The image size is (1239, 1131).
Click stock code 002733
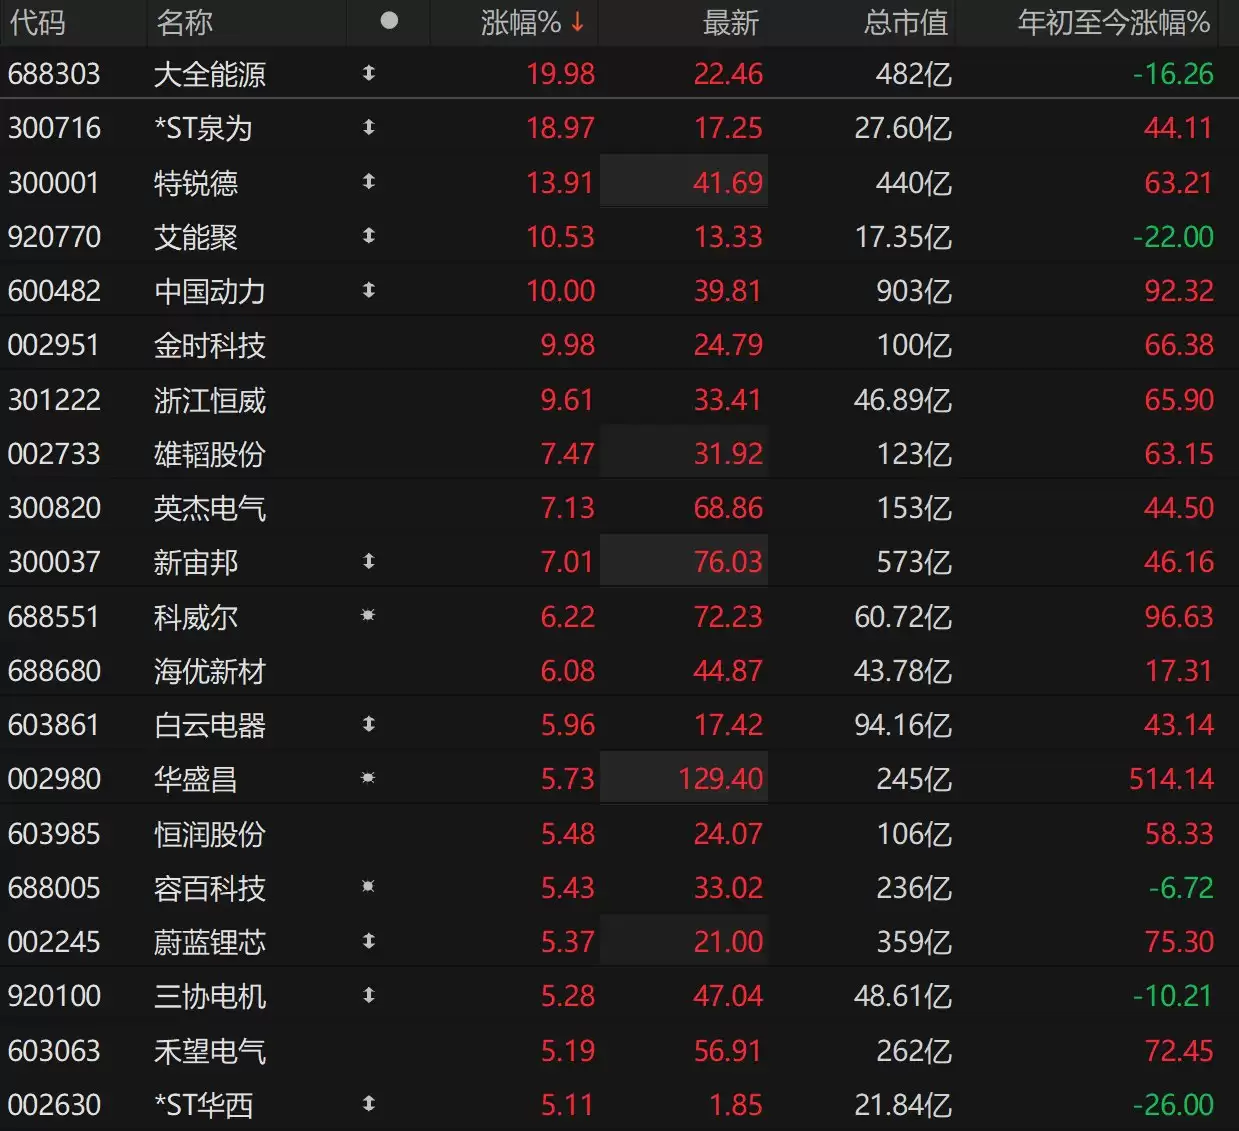click(54, 454)
